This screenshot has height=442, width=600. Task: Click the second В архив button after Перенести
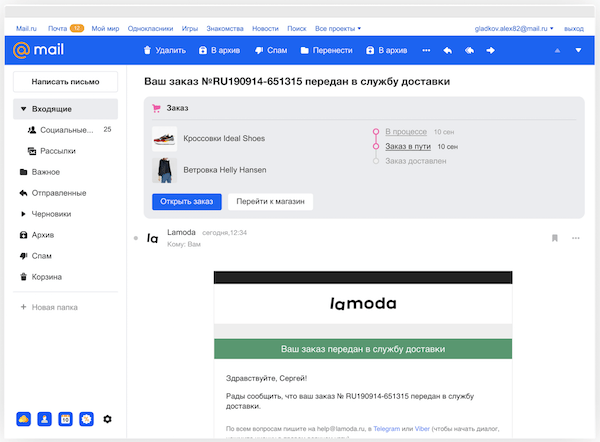(x=386, y=51)
